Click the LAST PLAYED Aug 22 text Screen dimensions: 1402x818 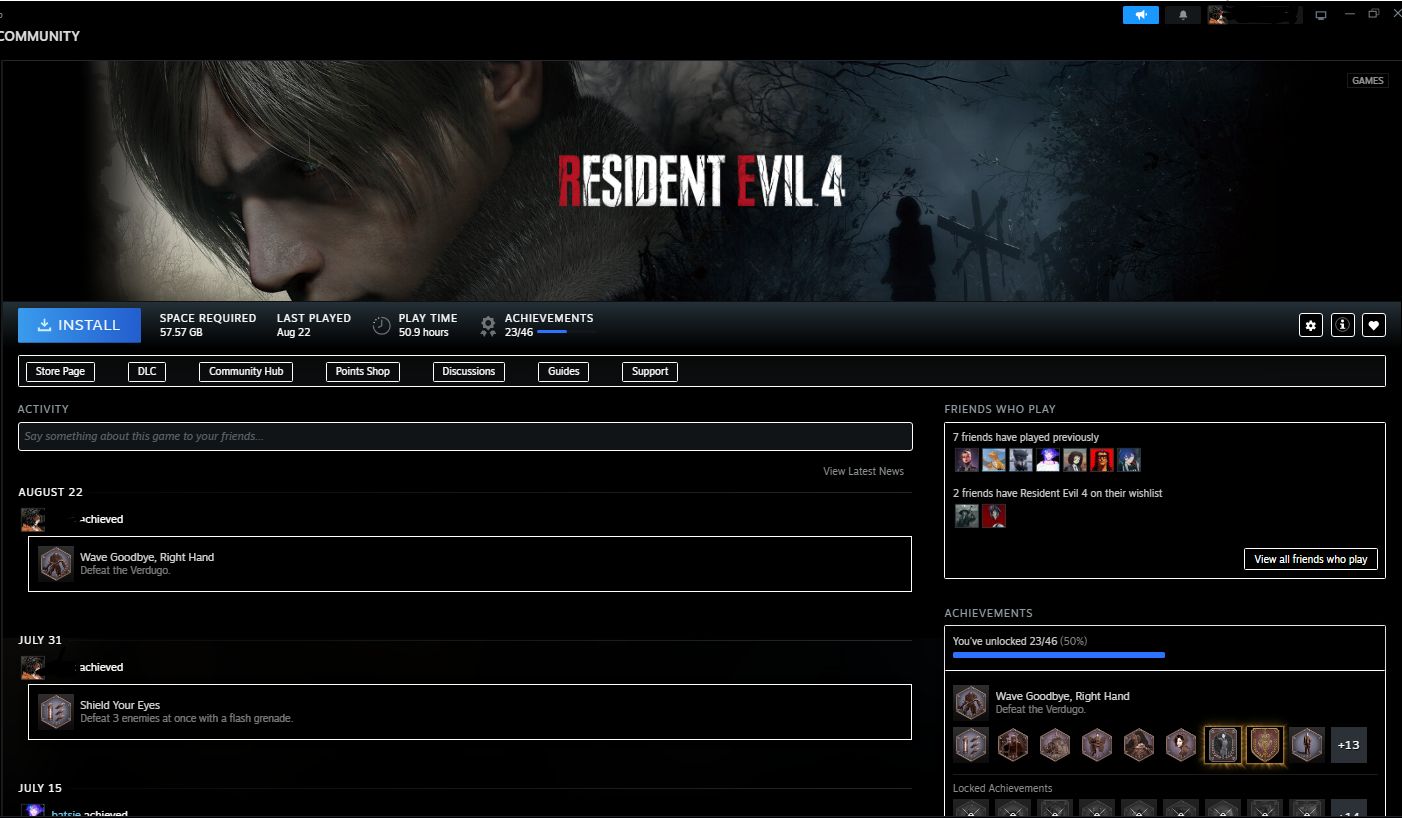point(314,325)
